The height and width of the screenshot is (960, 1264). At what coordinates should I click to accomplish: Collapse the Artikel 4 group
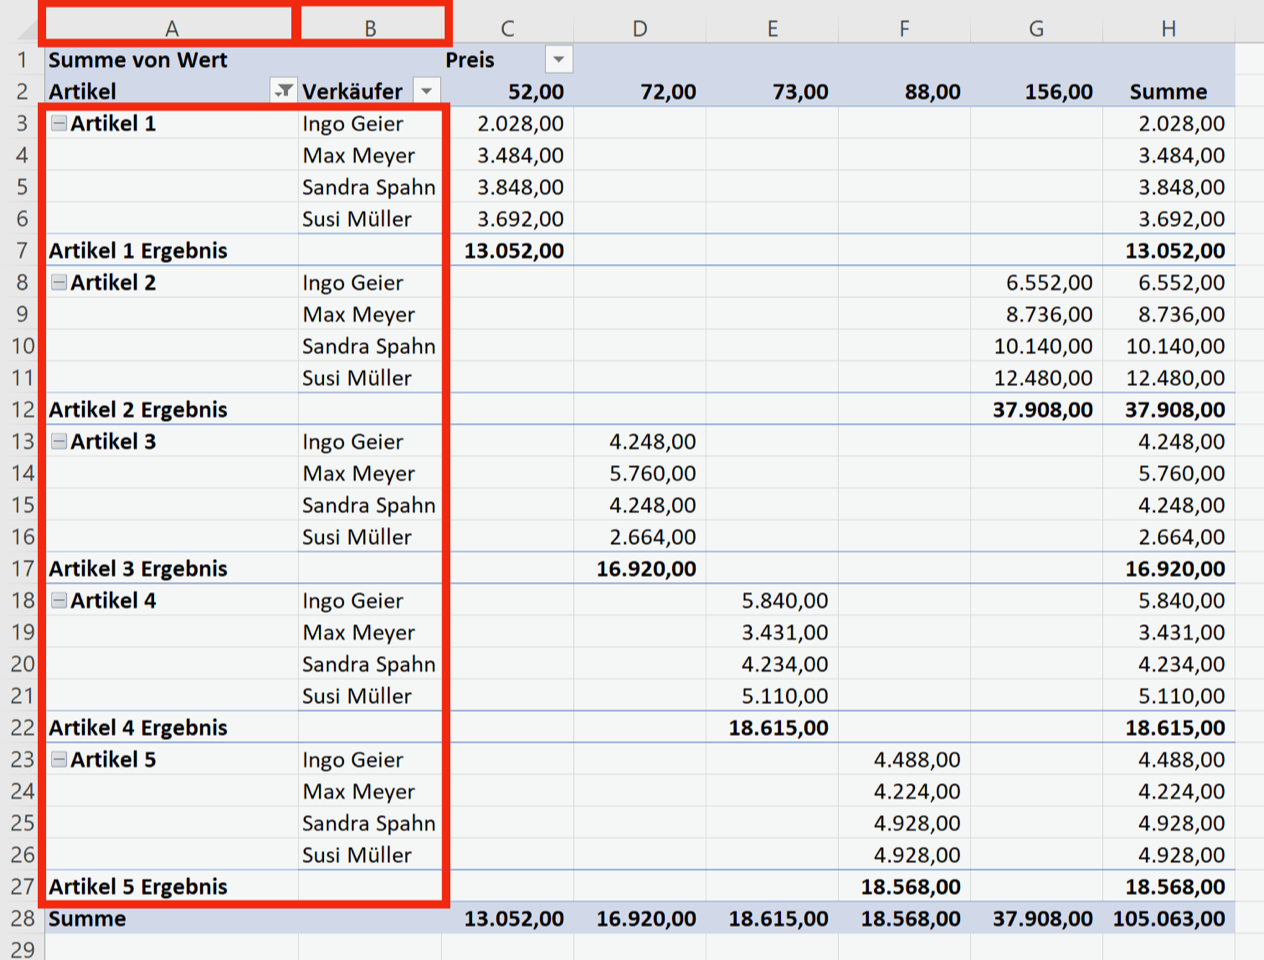pyautogui.click(x=59, y=600)
